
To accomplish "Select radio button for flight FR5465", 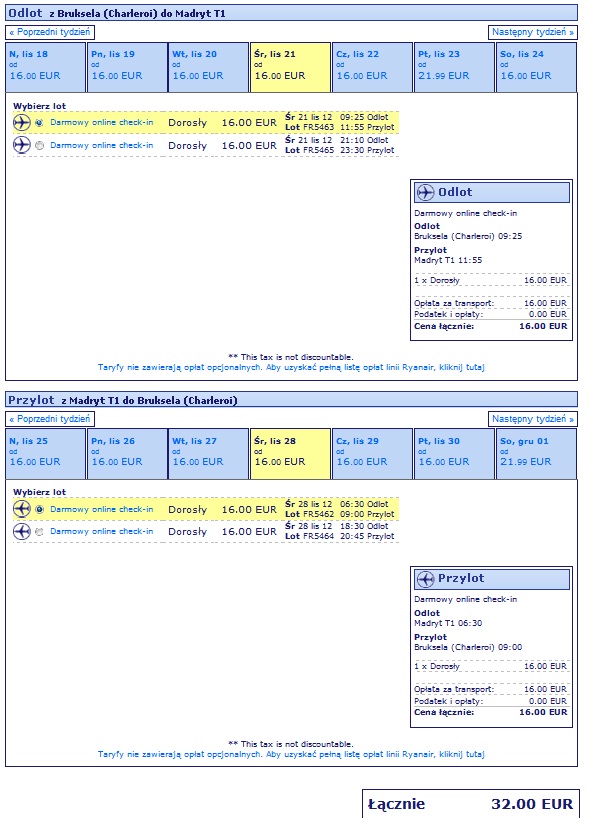I will coord(39,146).
